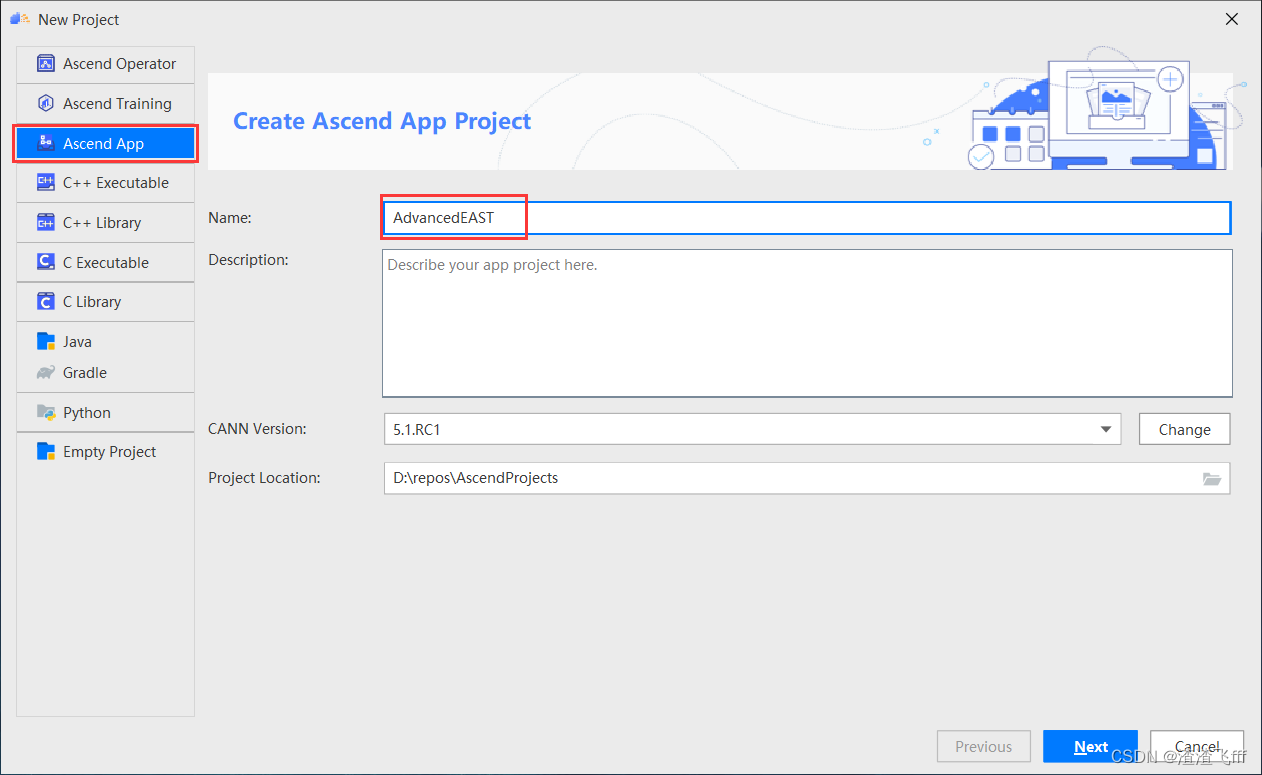Choose the Empty Project icon
Viewport: 1262px width, 775px height.
45,452
